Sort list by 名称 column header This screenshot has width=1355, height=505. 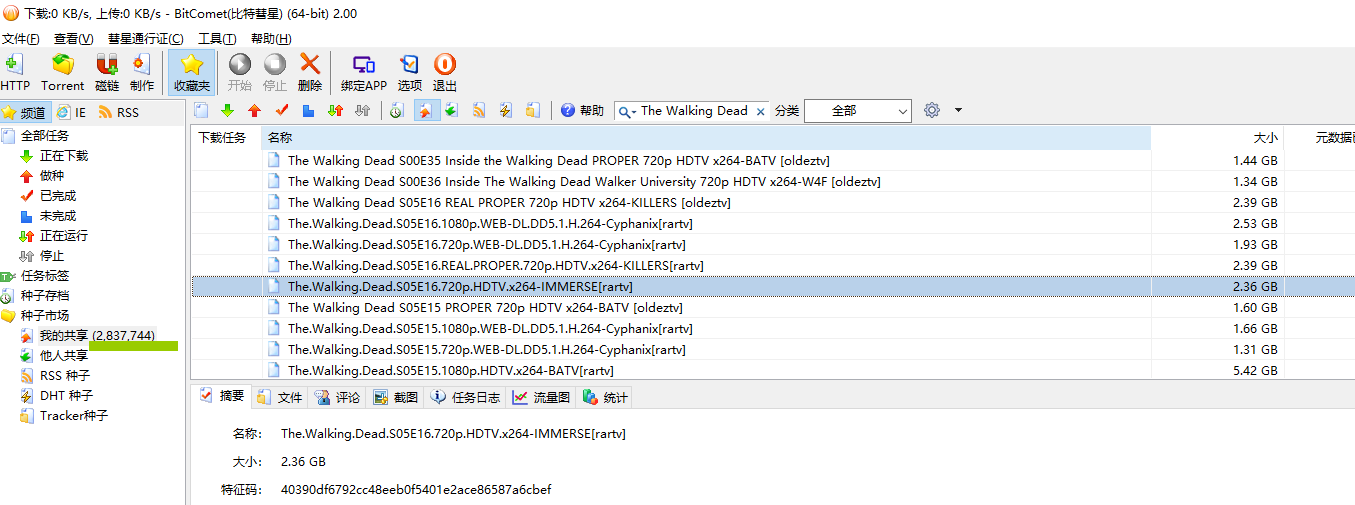click(706, 138)
